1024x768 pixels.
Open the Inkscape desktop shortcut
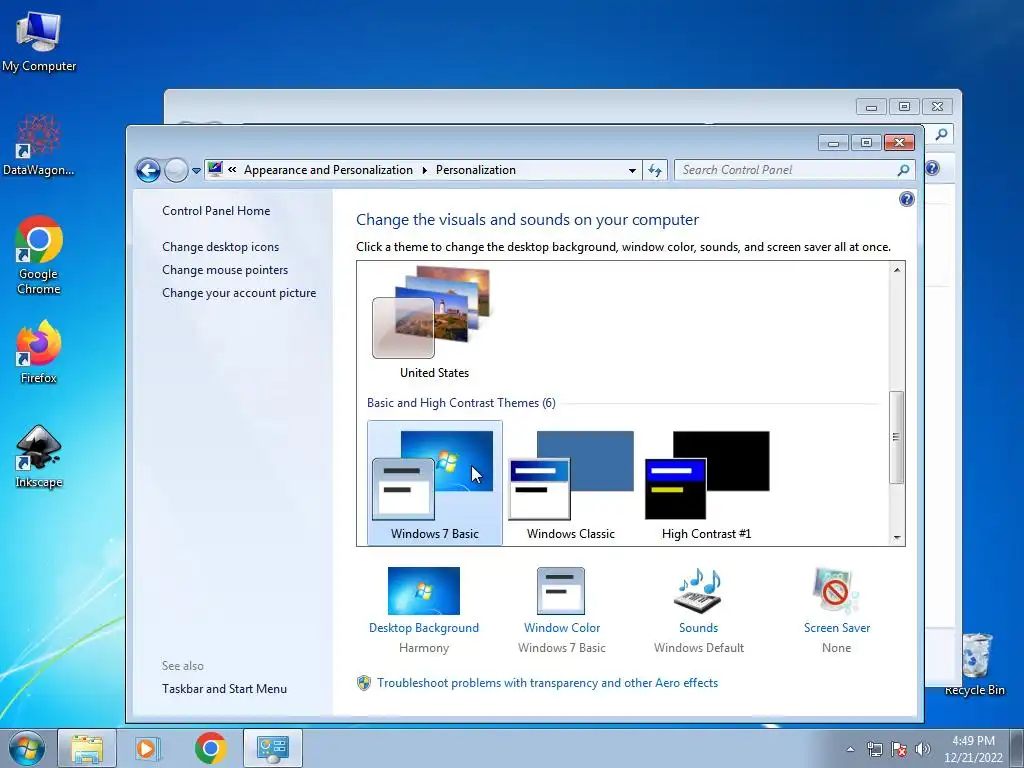[x=39, y=456]
